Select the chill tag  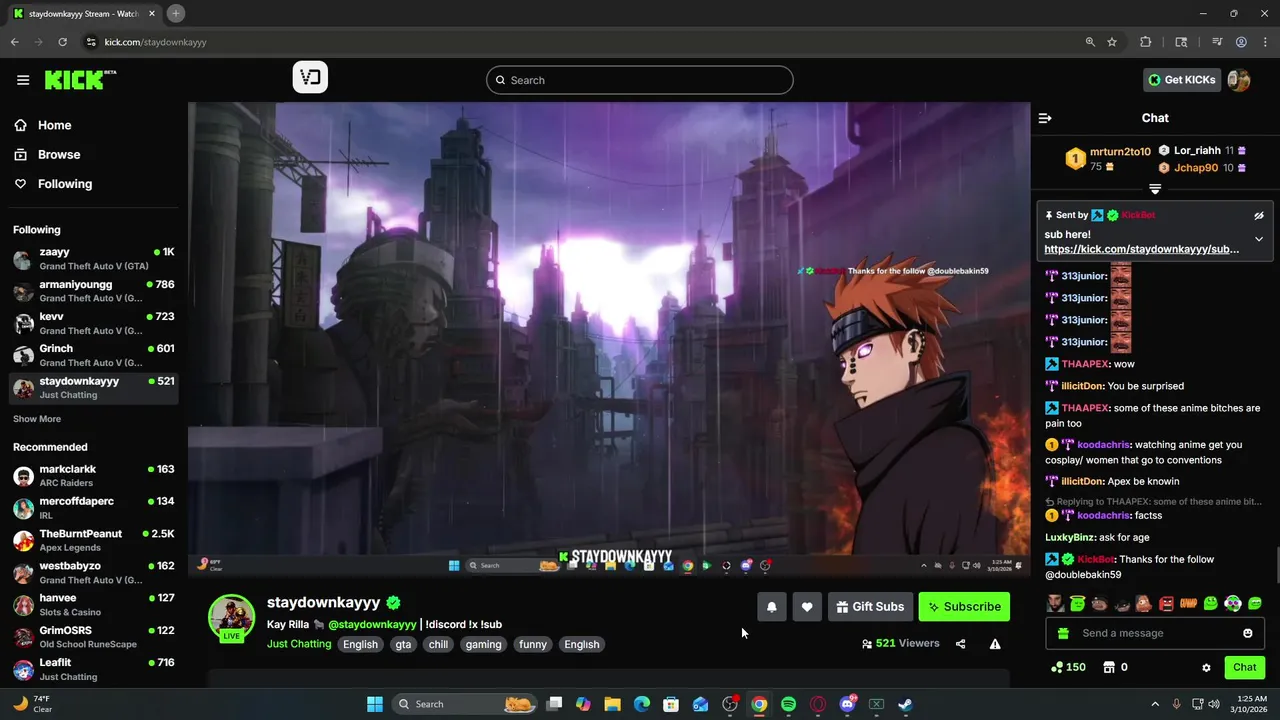coord(438,644)
